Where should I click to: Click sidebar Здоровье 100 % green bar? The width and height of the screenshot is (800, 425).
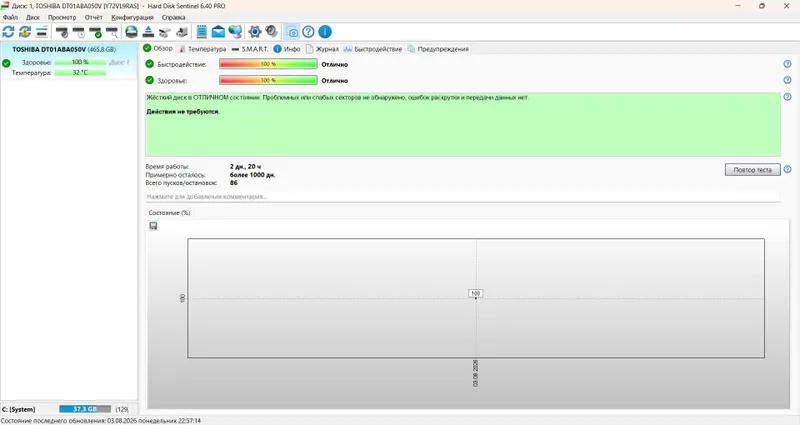[80, 62]
